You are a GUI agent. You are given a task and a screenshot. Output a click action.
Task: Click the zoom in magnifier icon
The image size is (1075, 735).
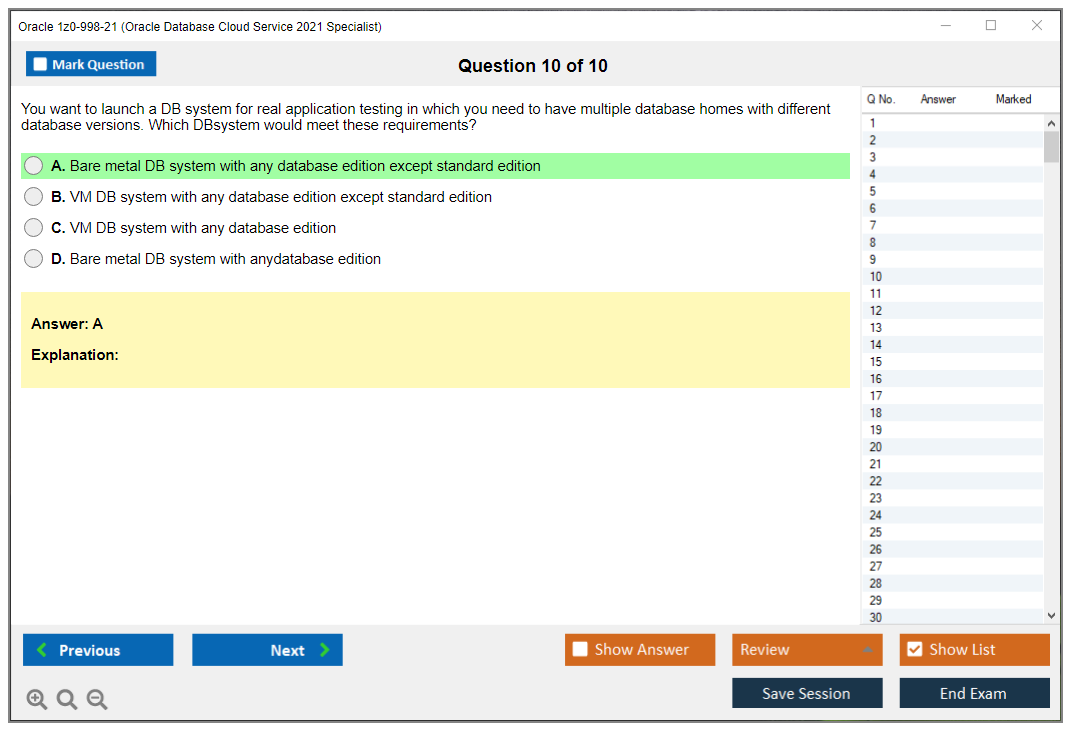pos(37,700)
